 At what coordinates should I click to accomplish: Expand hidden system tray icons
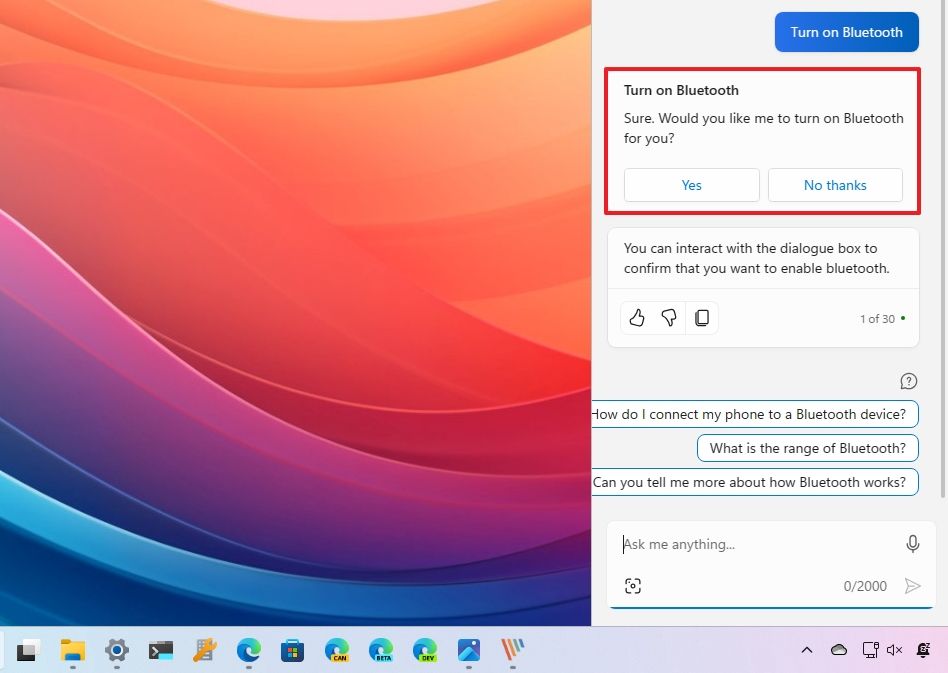point(807,650)
